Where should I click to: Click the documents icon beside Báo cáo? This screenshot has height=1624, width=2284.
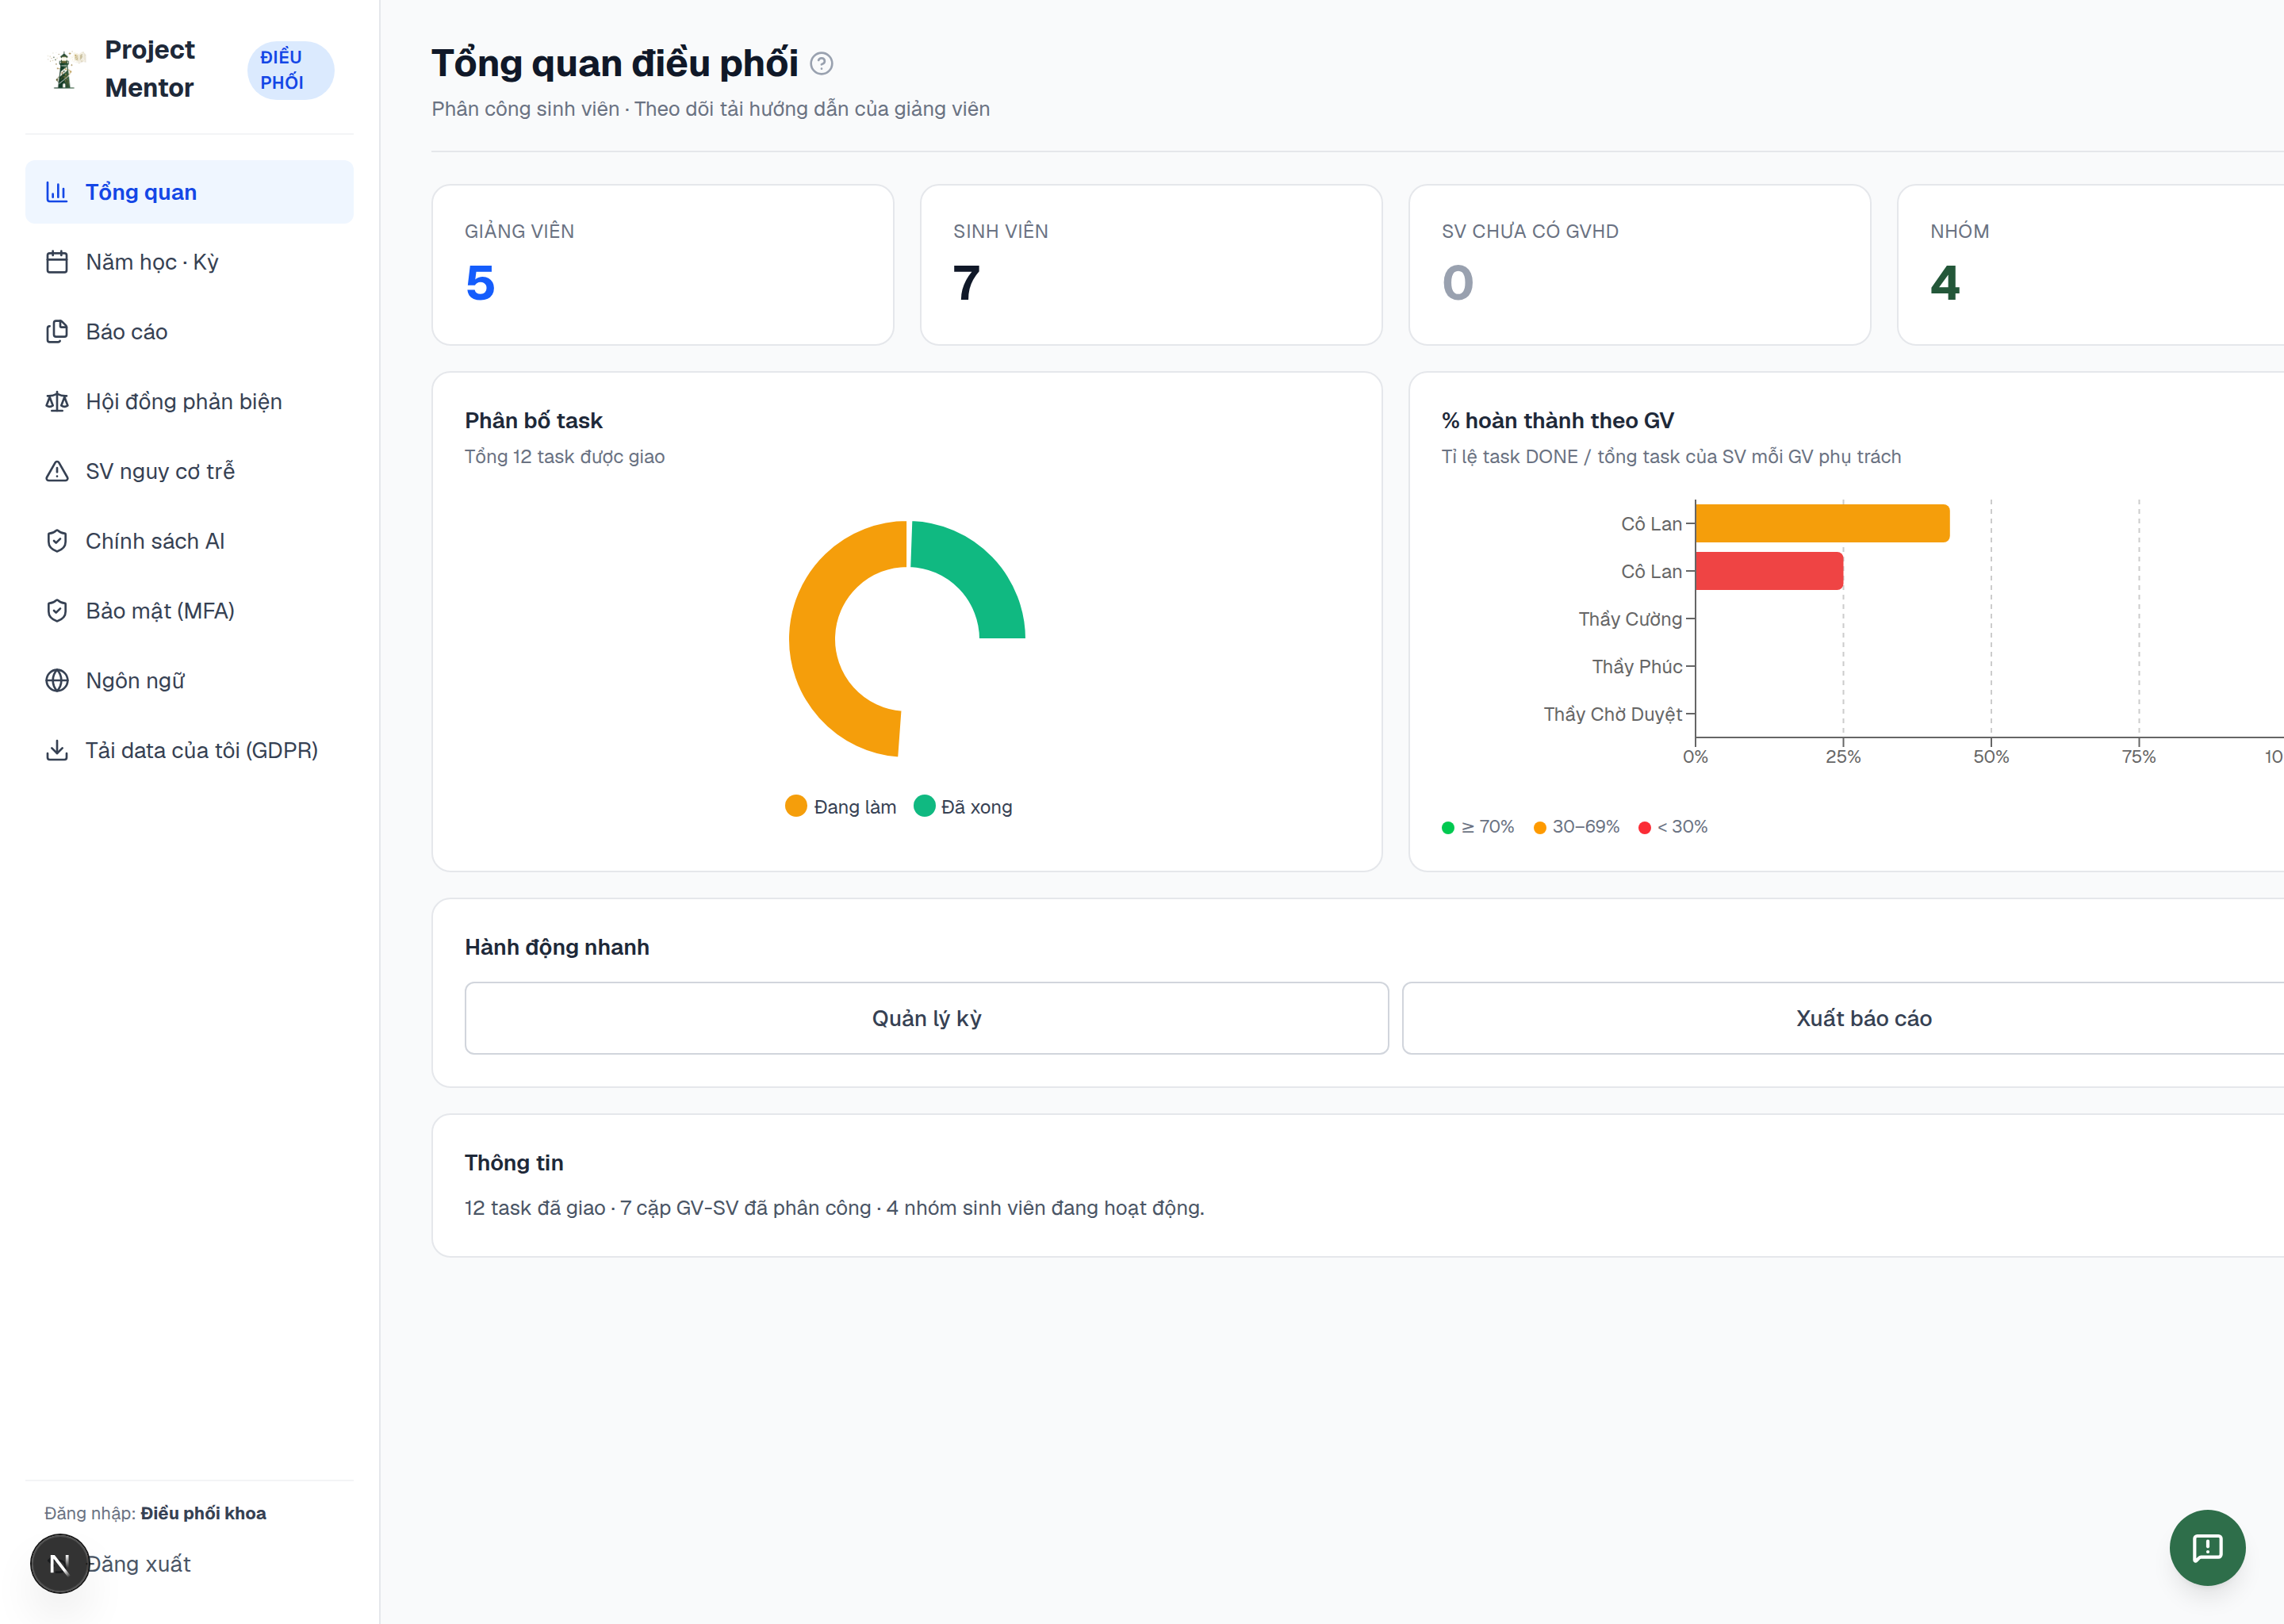click(57, 332)
